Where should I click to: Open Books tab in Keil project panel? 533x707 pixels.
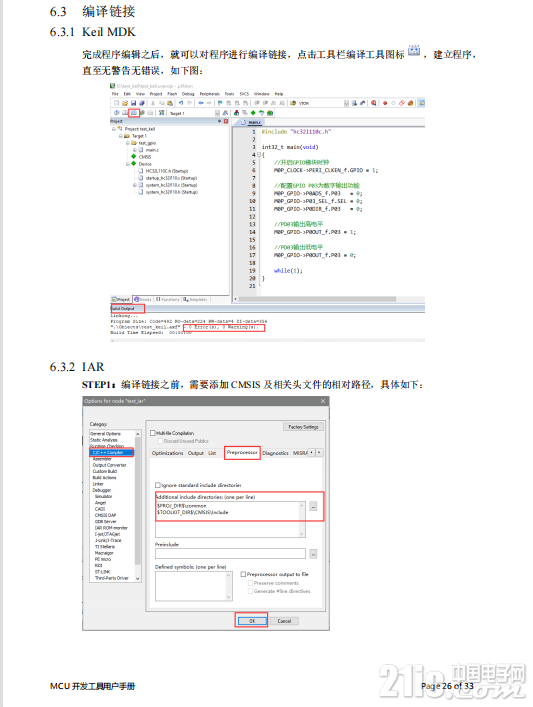(142, 299)
